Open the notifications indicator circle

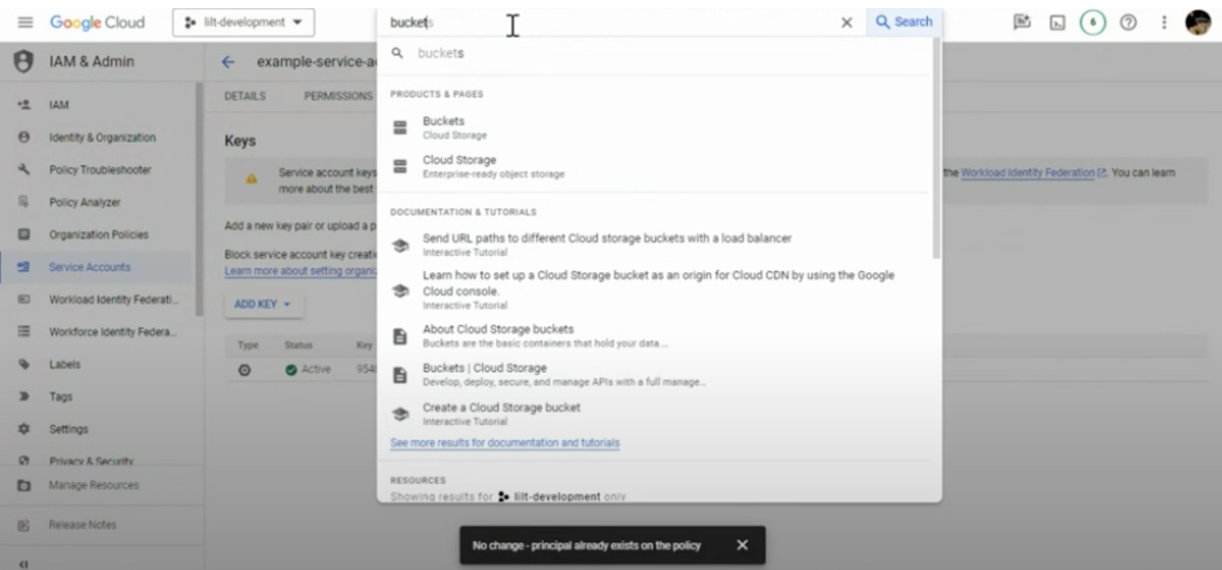1092,22
